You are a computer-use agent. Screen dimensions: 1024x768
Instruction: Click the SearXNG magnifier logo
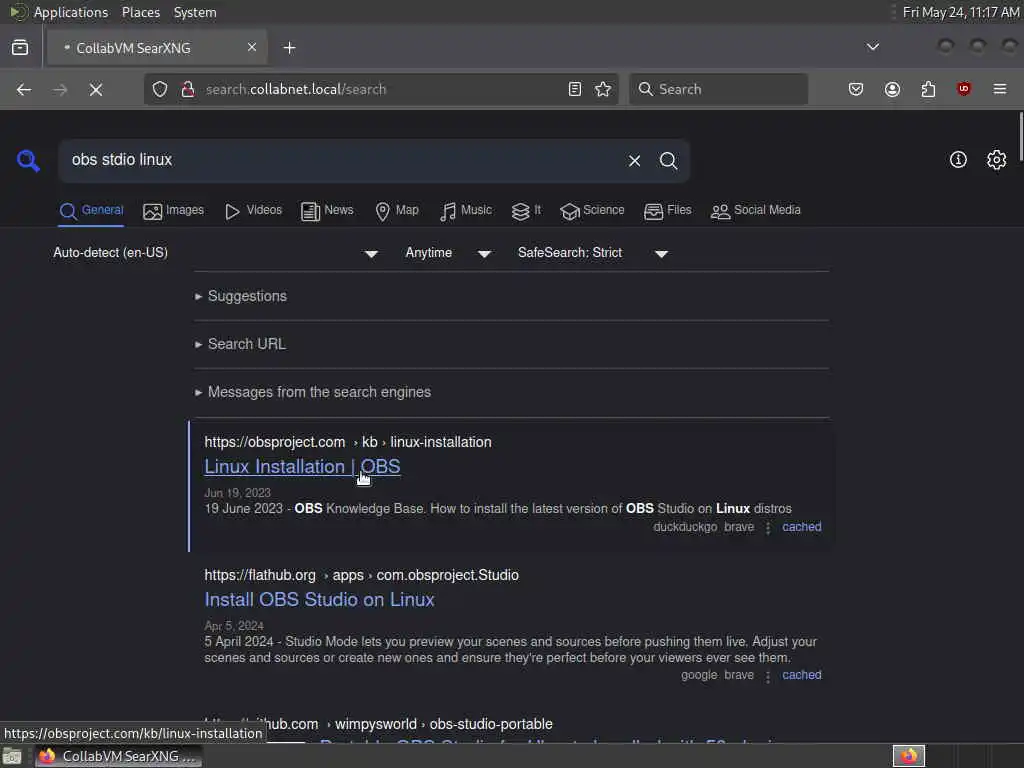click(28, 161)
